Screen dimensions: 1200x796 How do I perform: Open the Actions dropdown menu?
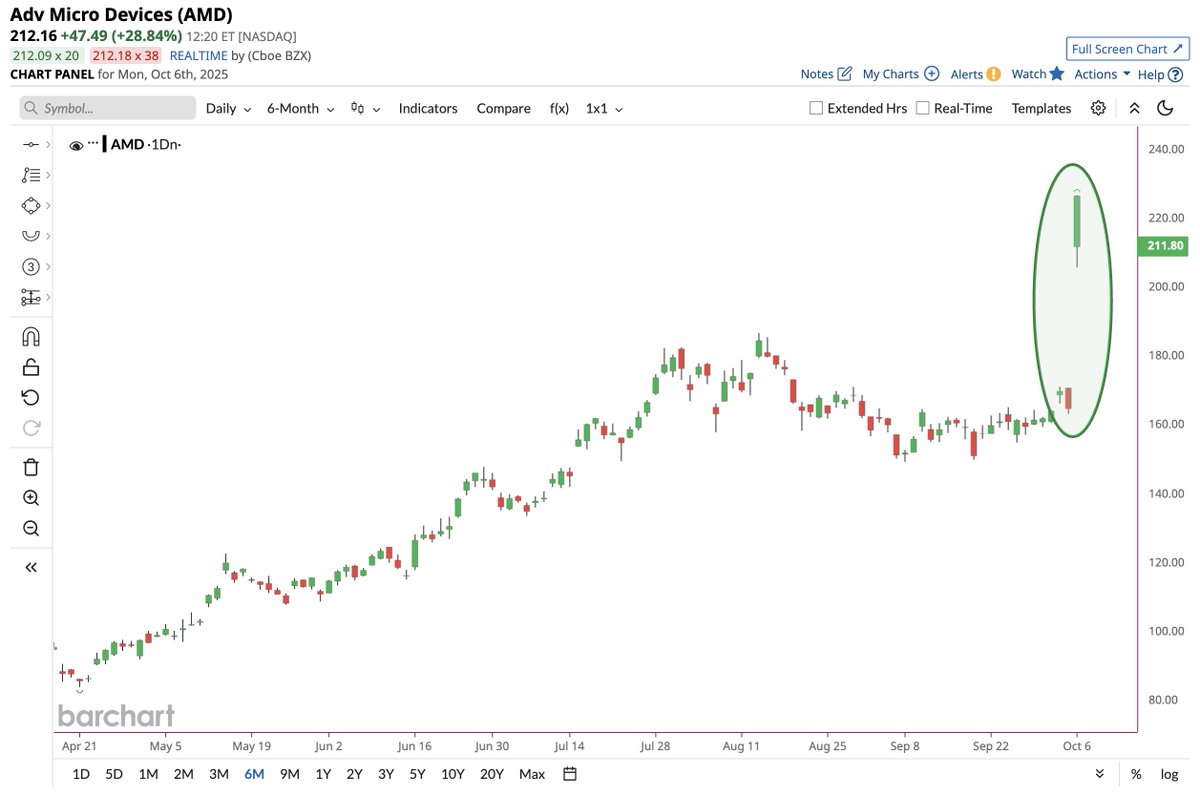click(1102, 74)
